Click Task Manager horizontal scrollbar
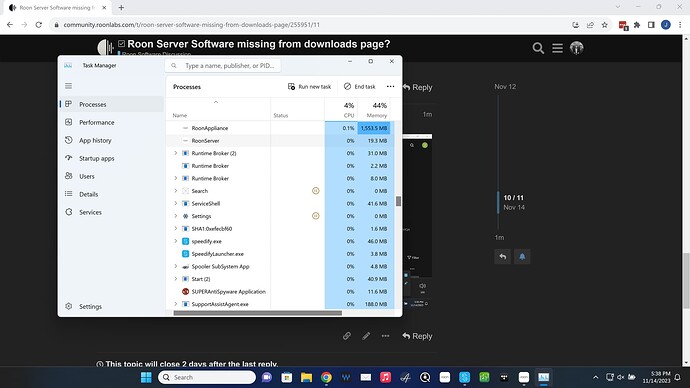This screenshot has height=388, width=690. tap(257, 313)
